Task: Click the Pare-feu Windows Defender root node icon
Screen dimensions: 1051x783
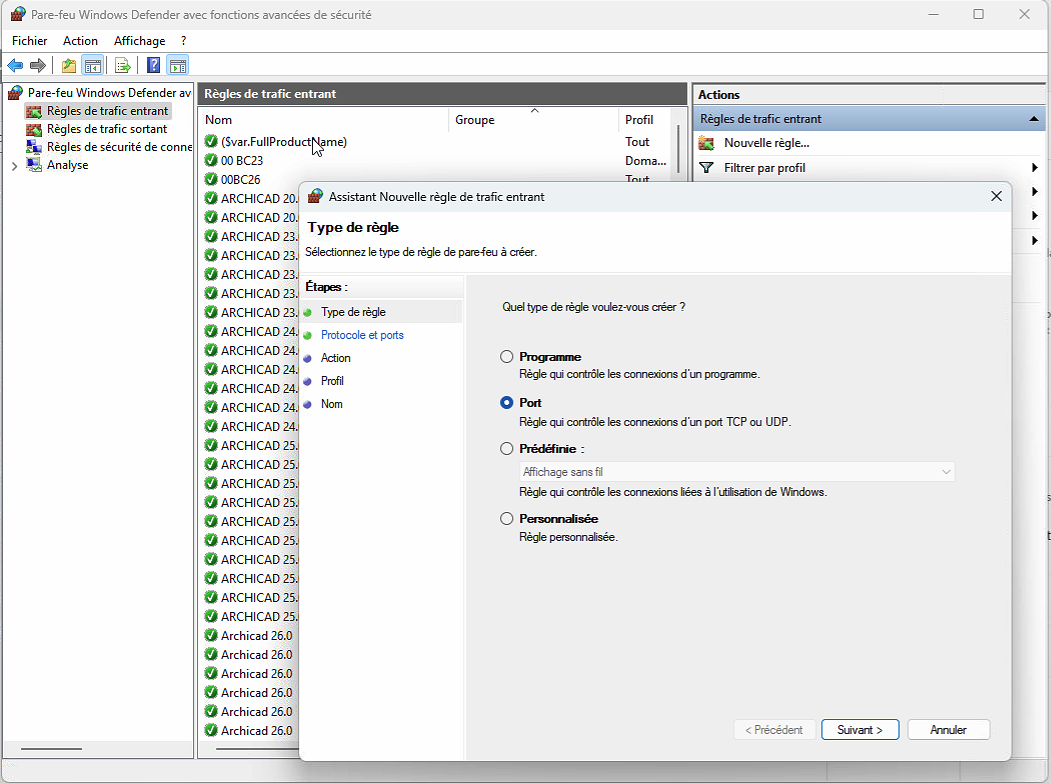Action: 15,93
